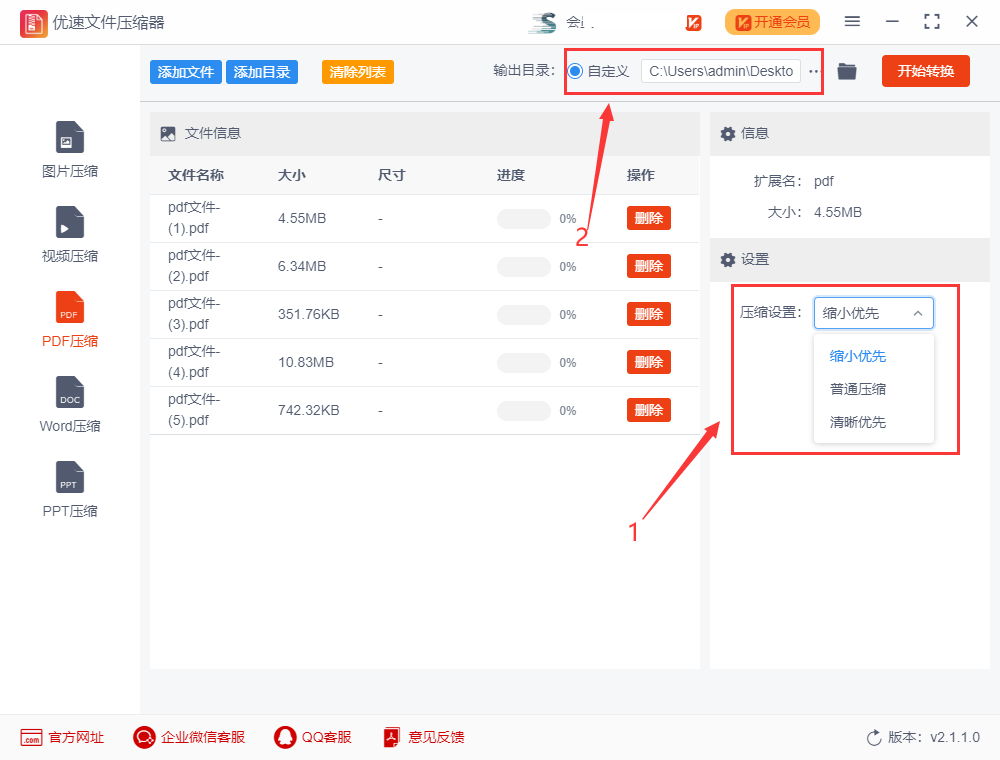The width and height of the screenshot is (1000, 760).
Task: Click the 开始转换 button
Action: tap(925, 71)
